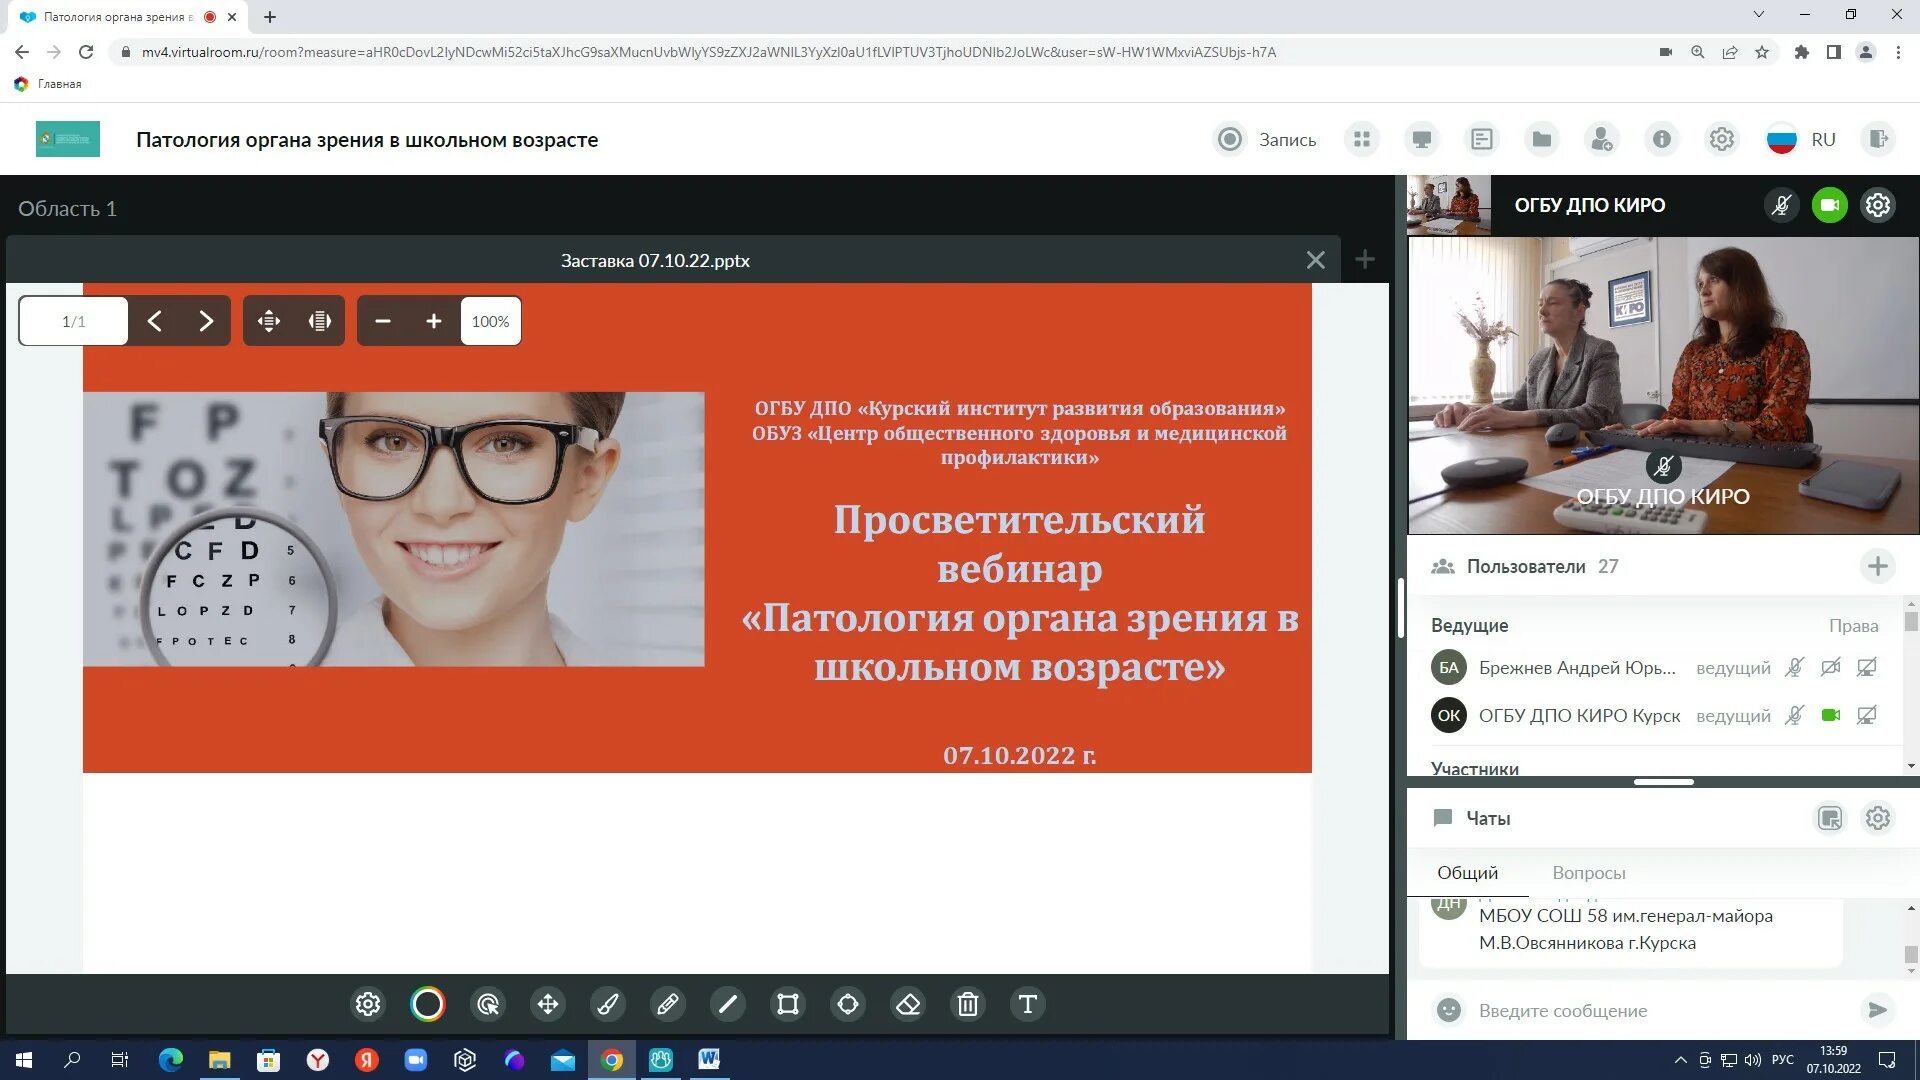The image size is (1920, 1080).
Task: Open the color wheel picker
Action: (x=428, y=1004)
